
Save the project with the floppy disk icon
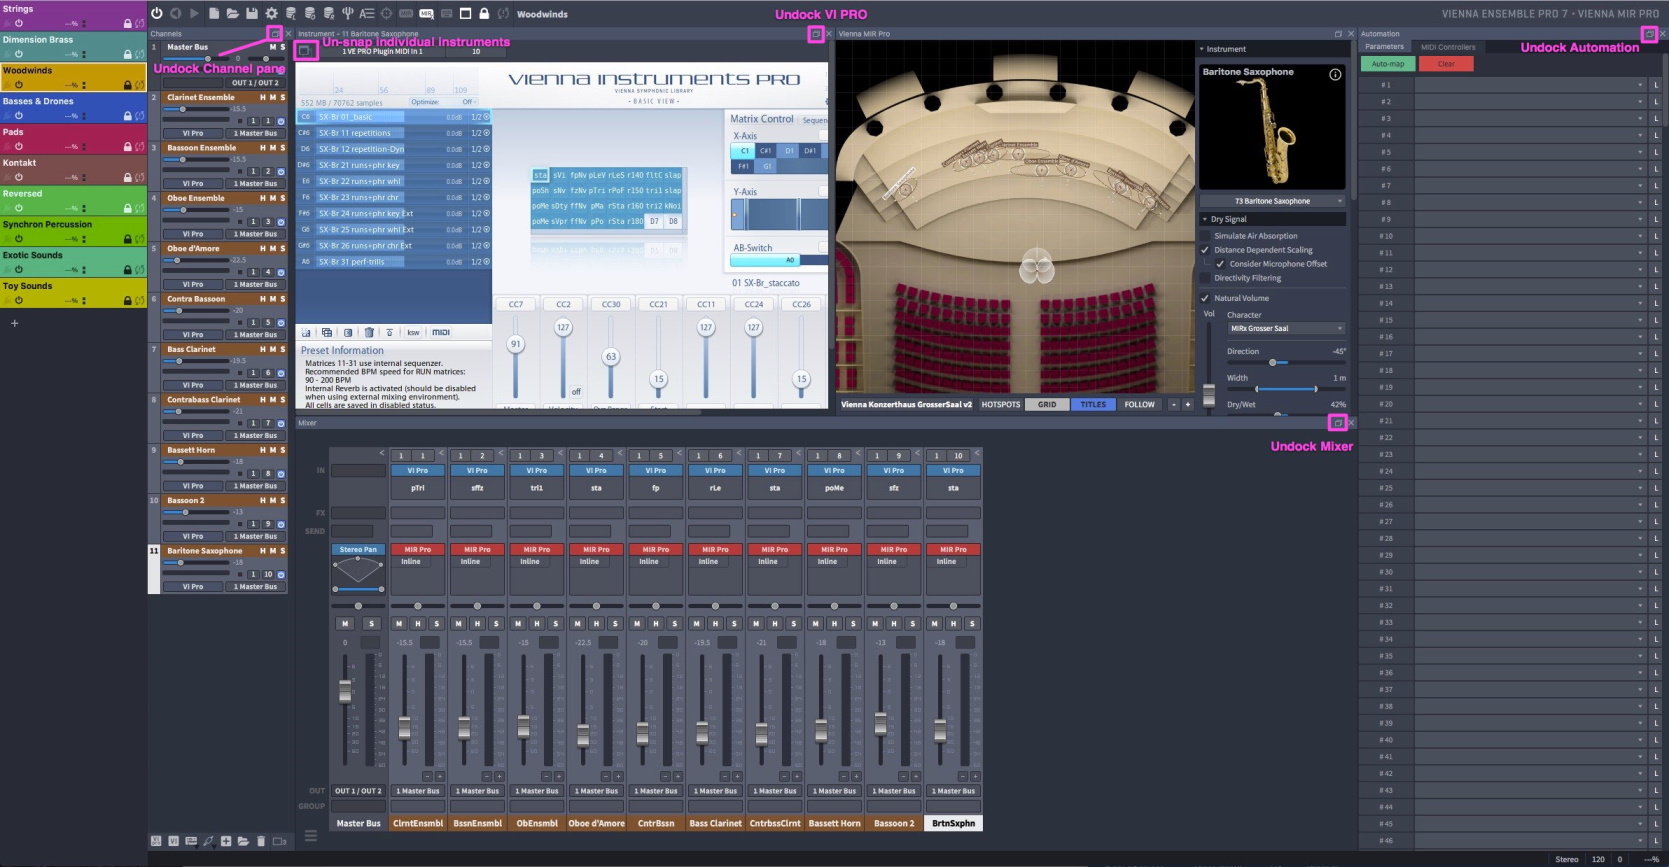(x=251, y=13)
